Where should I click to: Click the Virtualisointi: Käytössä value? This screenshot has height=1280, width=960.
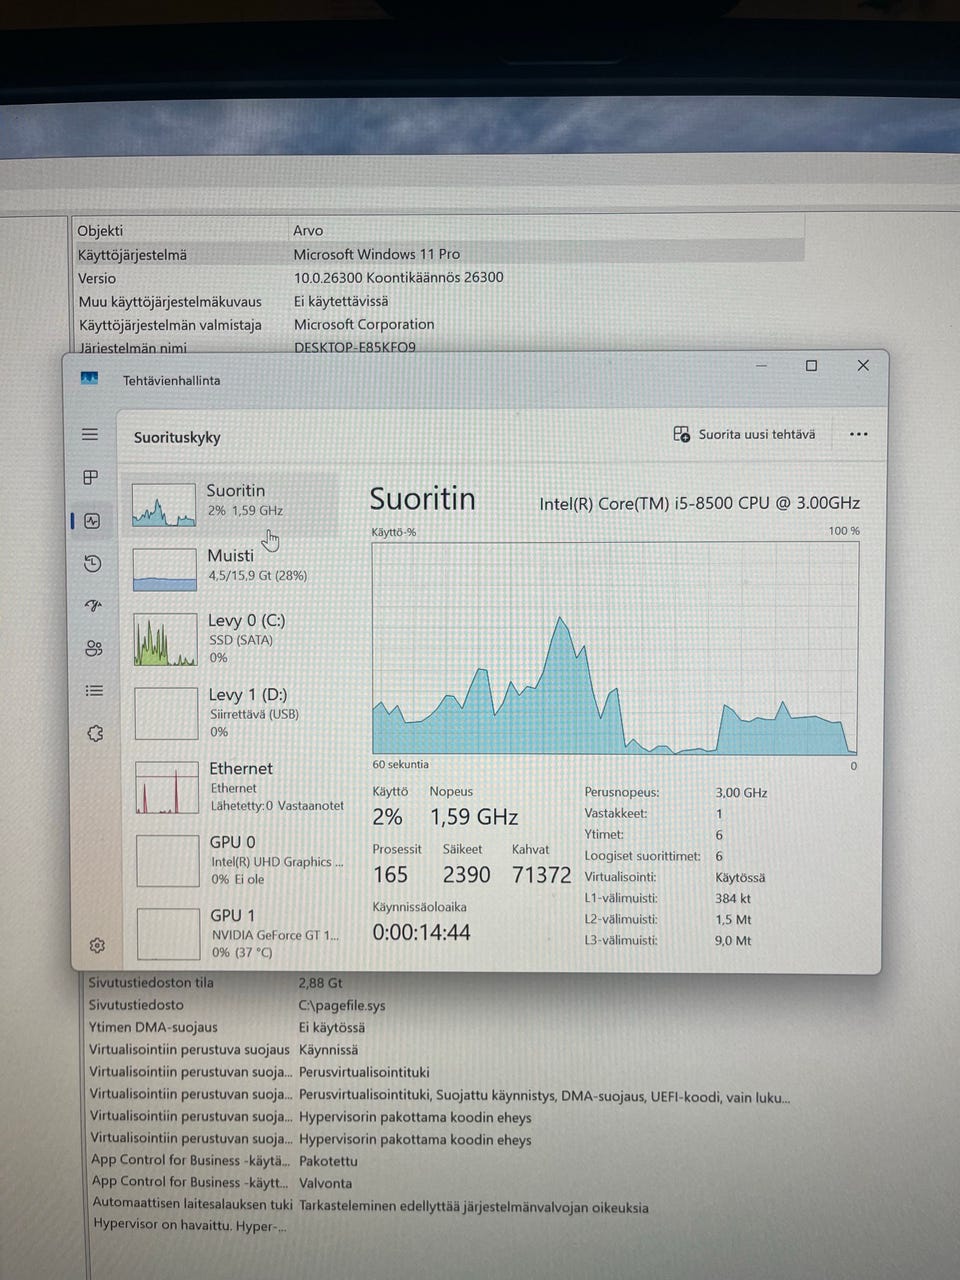(x=740, y=877)
